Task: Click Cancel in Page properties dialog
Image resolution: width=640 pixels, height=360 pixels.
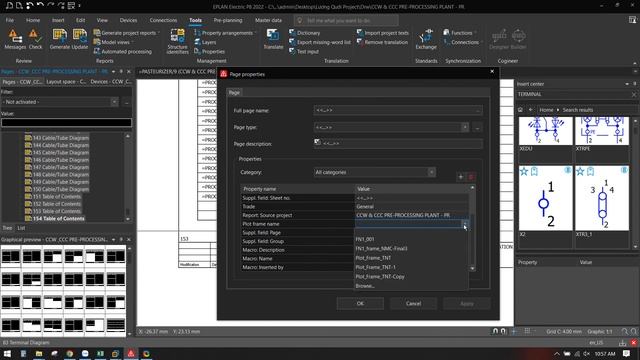Action: click(x=413, y=304)
